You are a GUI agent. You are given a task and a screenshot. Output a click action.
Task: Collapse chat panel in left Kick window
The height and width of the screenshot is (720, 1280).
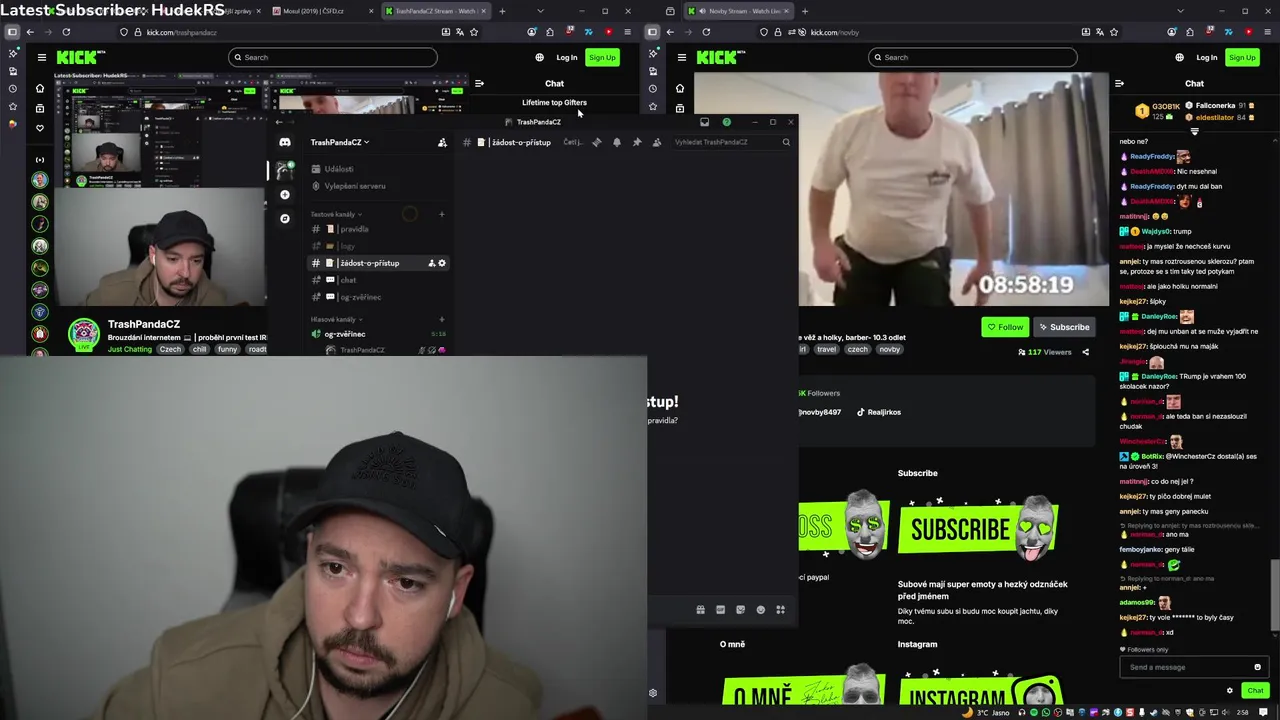point(479,84)
